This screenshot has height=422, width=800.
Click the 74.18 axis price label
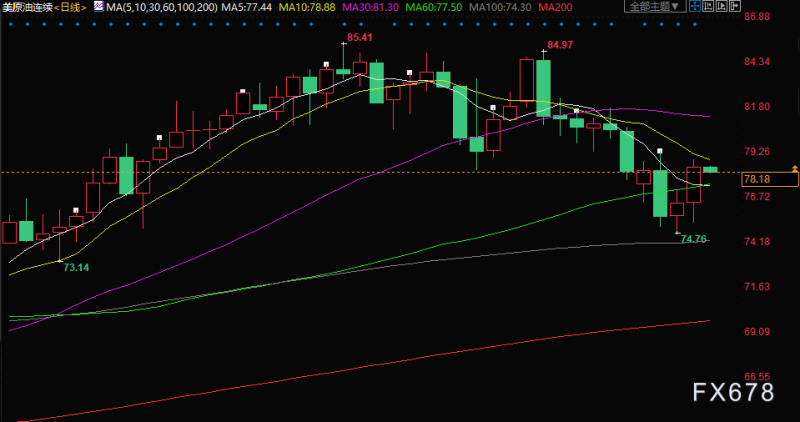click(757, 241)
